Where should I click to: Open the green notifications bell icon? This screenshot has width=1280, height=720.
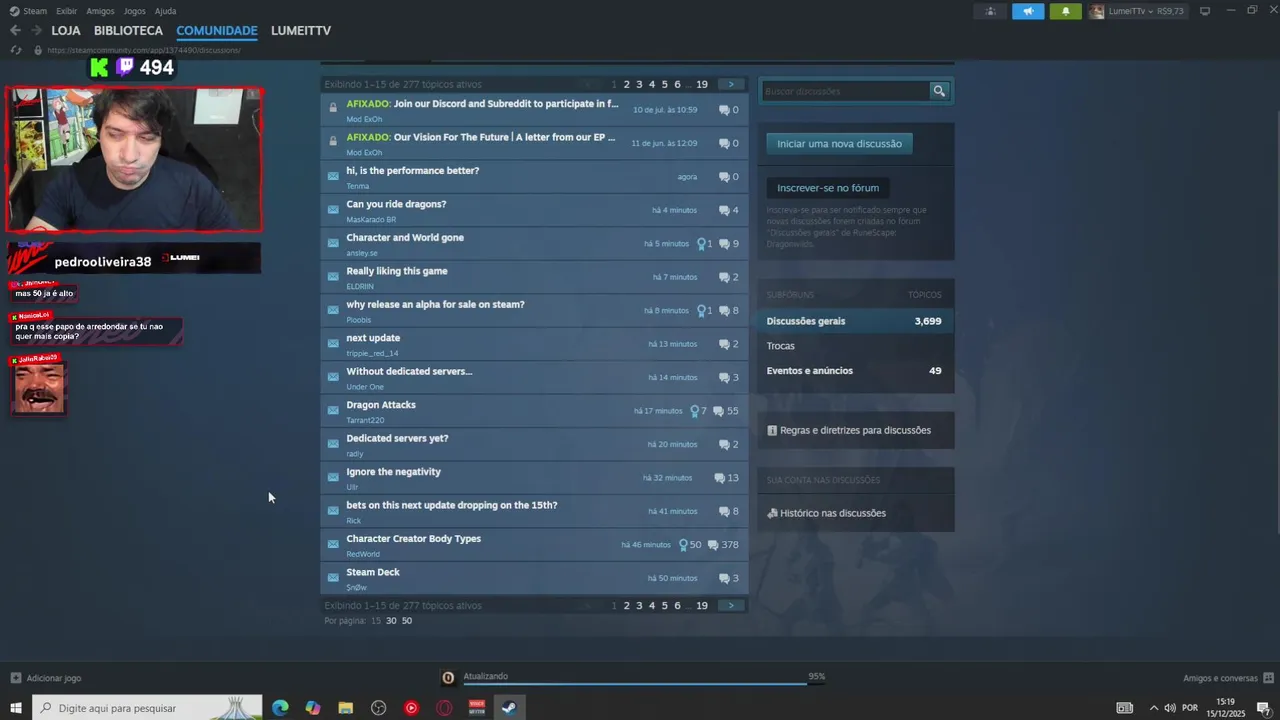pyautogui.click(x=1065, y=11)
